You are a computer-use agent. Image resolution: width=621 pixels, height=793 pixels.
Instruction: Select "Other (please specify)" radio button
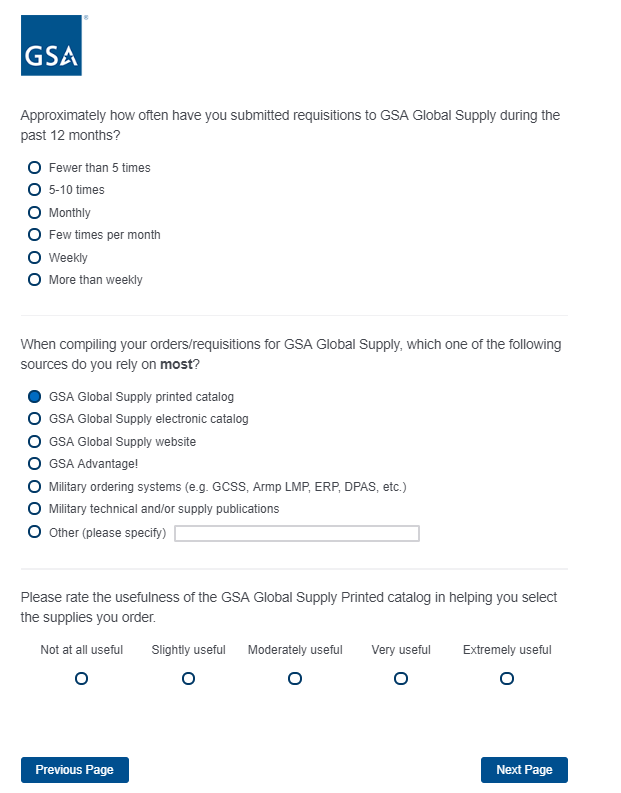(x=35, y=532)
